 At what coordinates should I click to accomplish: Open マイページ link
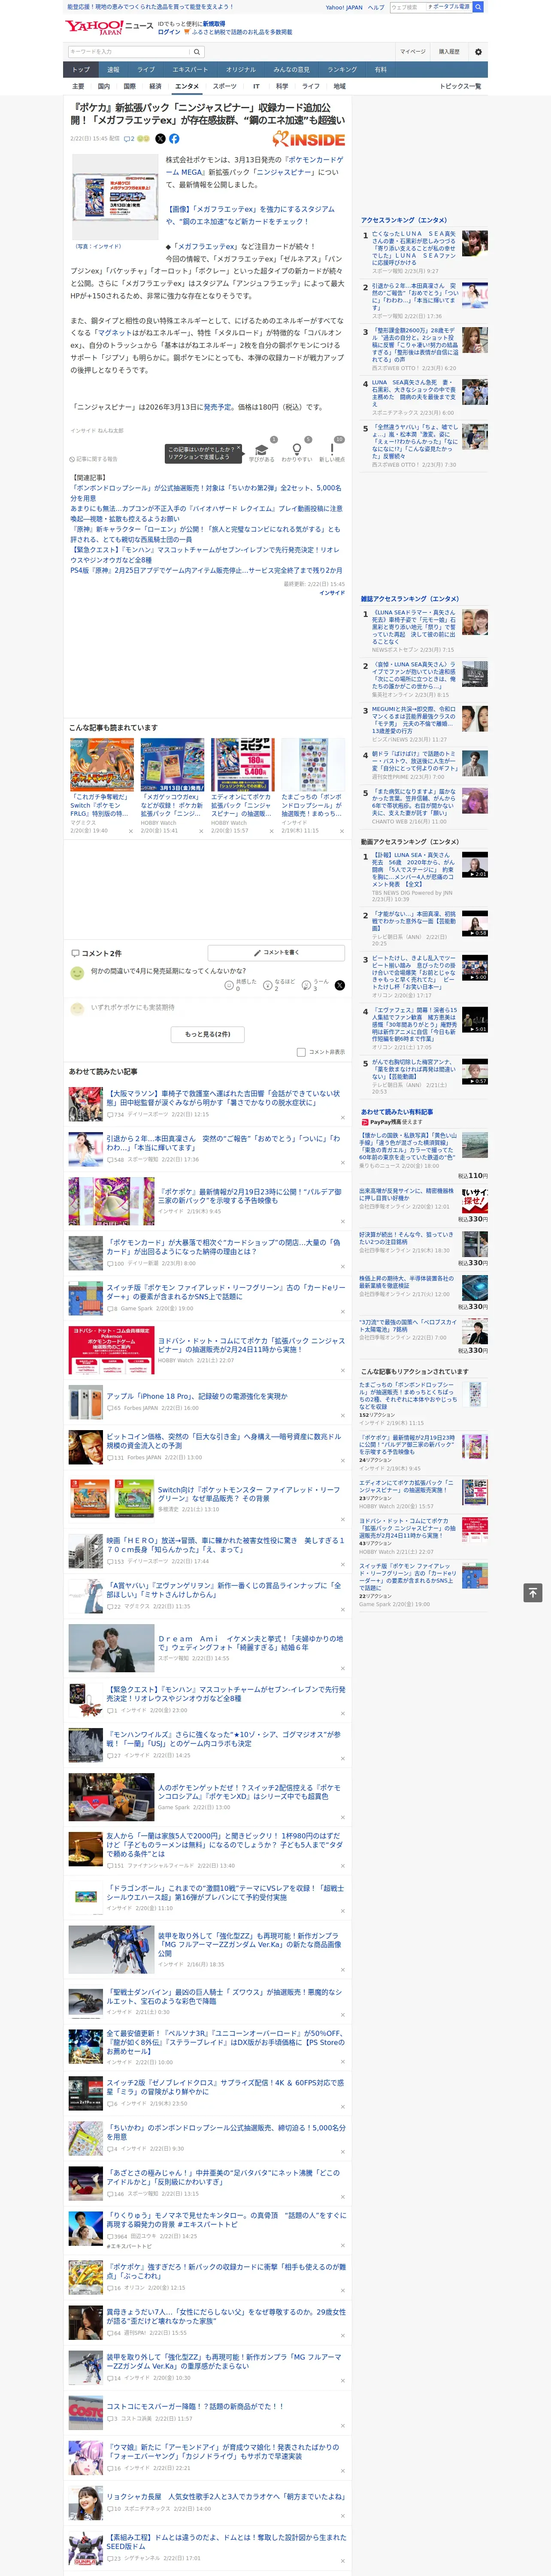[x=412, y=52]
